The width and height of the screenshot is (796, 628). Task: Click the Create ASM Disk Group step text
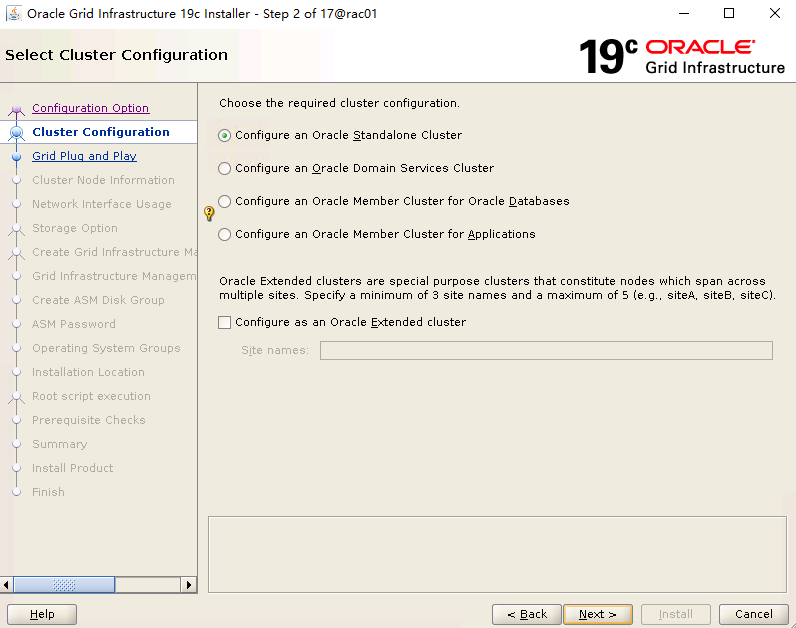coord(98,300)
